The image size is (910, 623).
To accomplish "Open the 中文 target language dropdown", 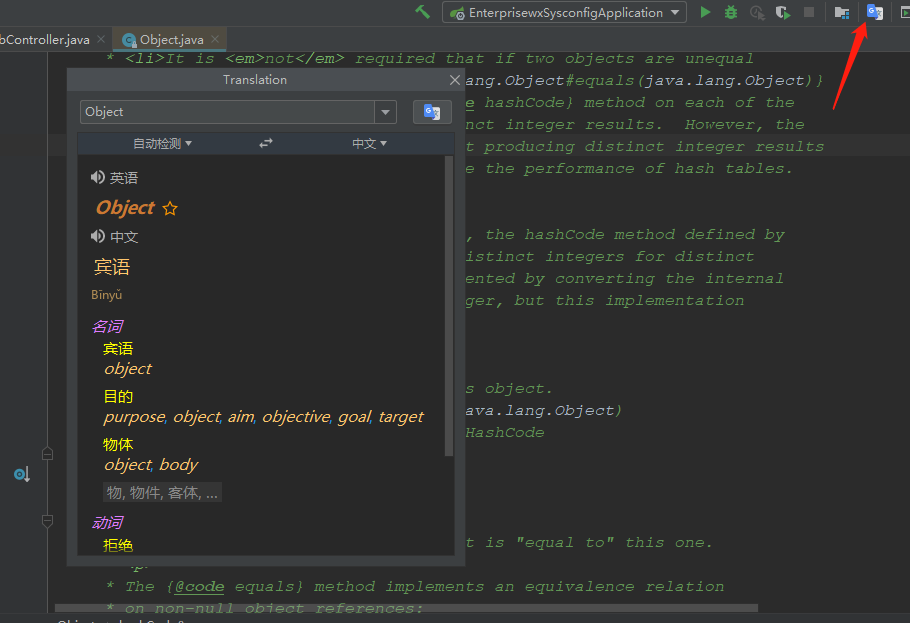I will pos(369,143).
